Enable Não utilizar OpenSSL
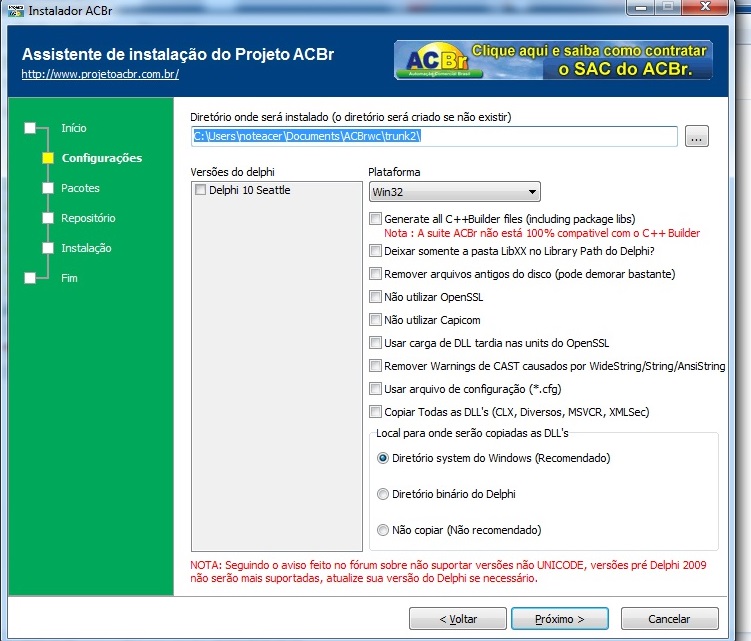This screenshot has height=641, width=751. 375,297
